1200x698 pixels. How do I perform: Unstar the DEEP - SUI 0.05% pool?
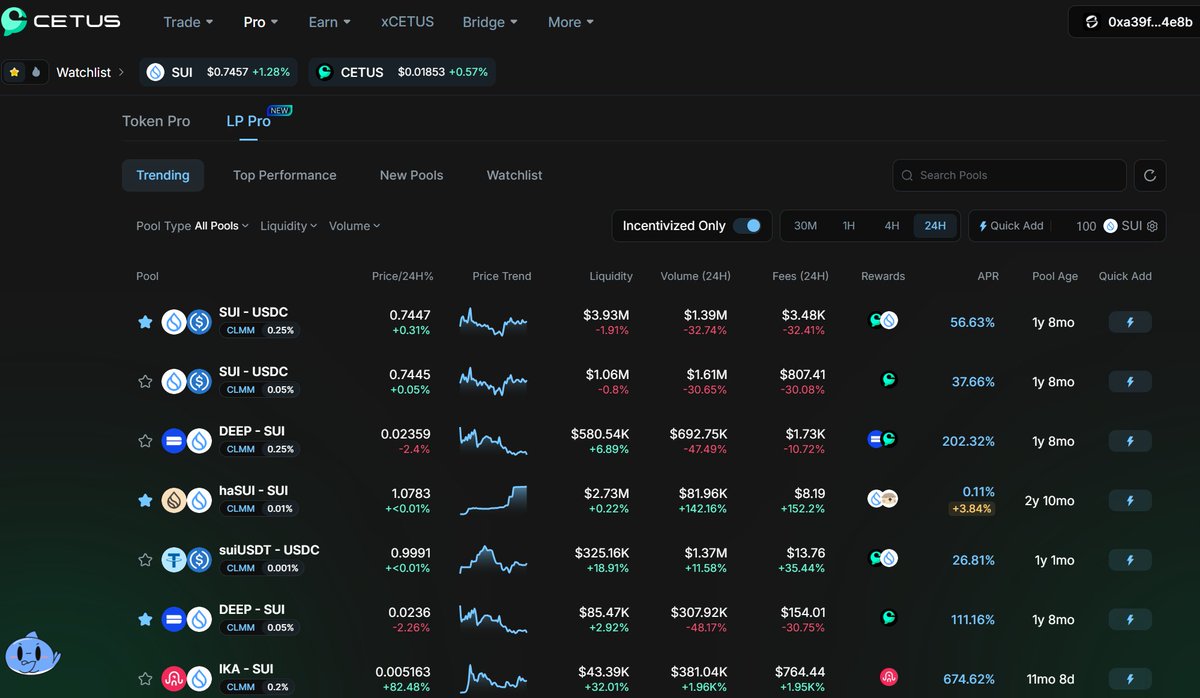[145, 619]
